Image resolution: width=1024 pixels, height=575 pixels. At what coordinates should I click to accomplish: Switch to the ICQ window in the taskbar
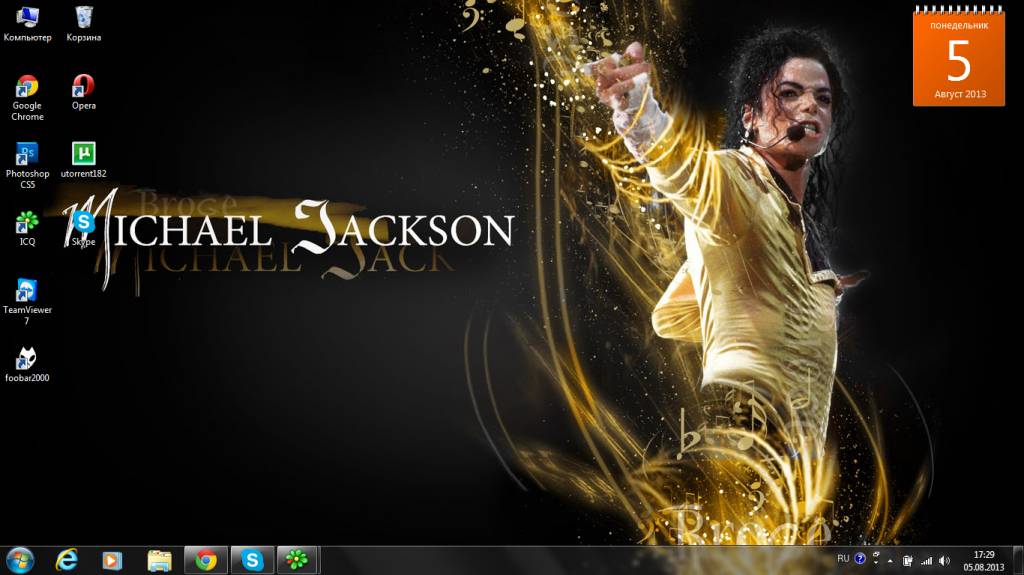(x=299, y=560)
